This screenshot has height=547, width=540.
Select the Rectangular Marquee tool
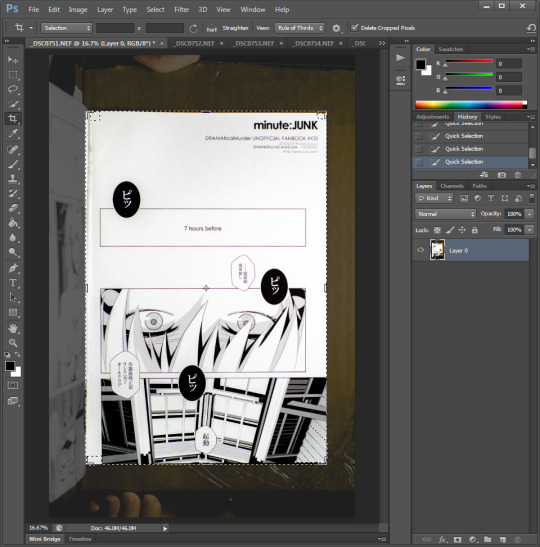13,75
